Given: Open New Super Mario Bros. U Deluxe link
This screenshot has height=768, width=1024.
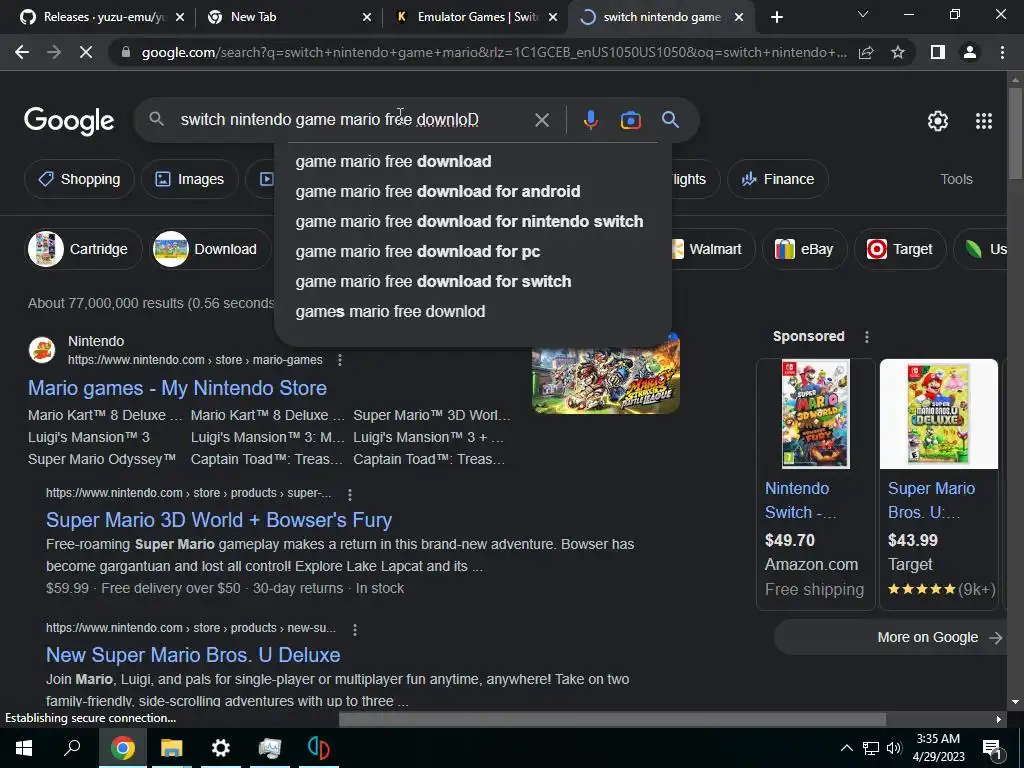Looking at the screenshot, I should 193,655.
